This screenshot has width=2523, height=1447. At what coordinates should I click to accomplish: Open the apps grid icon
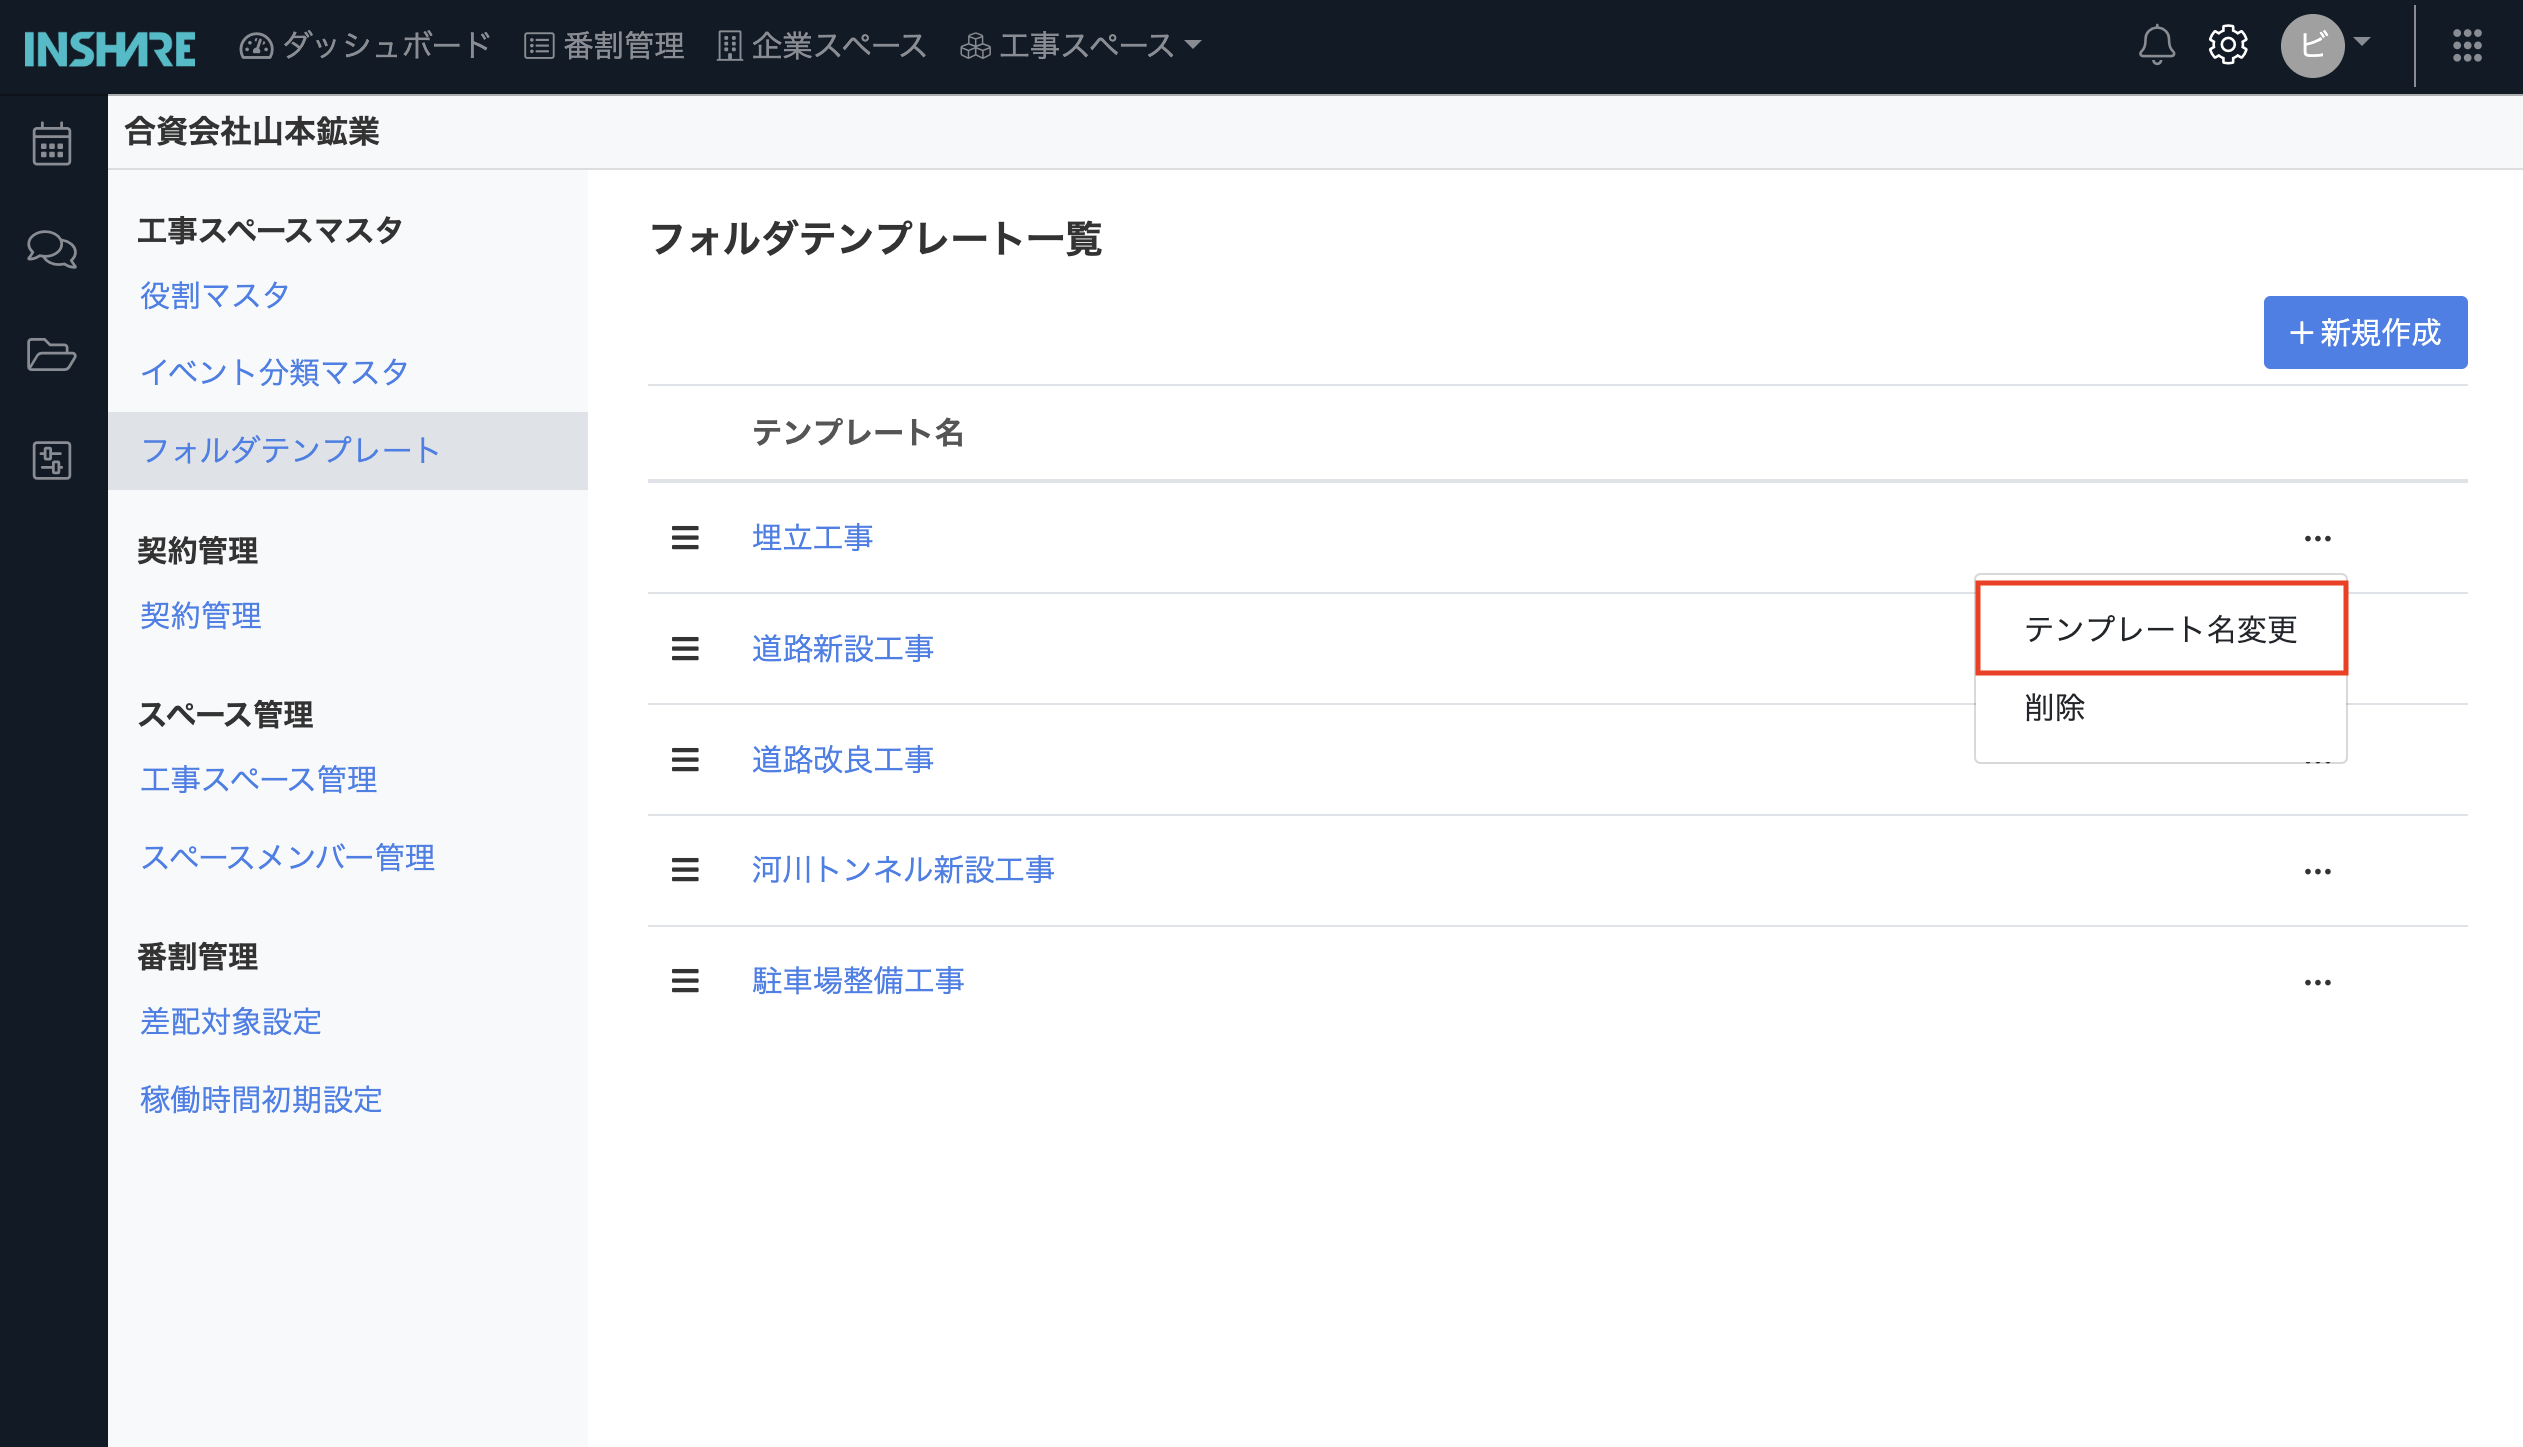click(x=2467, y=45)
